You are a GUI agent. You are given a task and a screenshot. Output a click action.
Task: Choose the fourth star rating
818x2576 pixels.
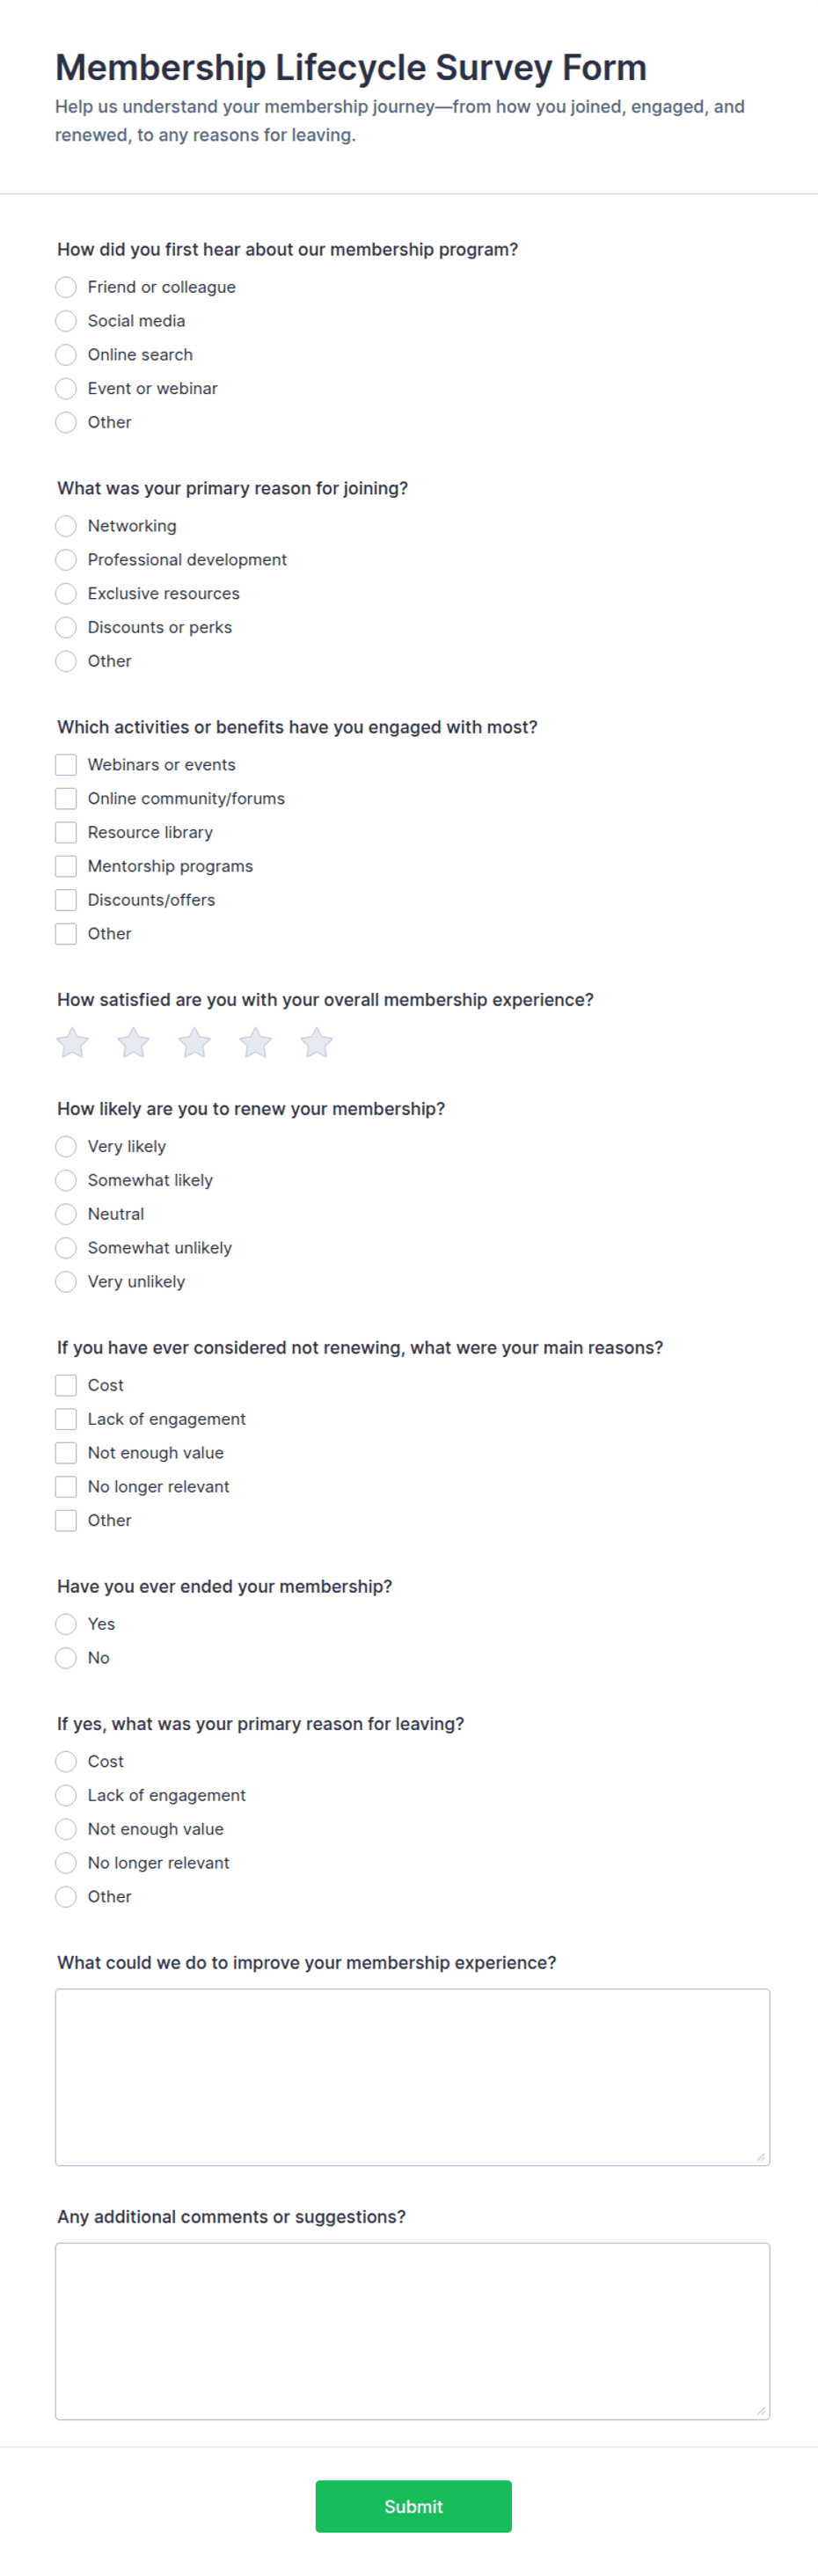click(x=255, y=1042)
